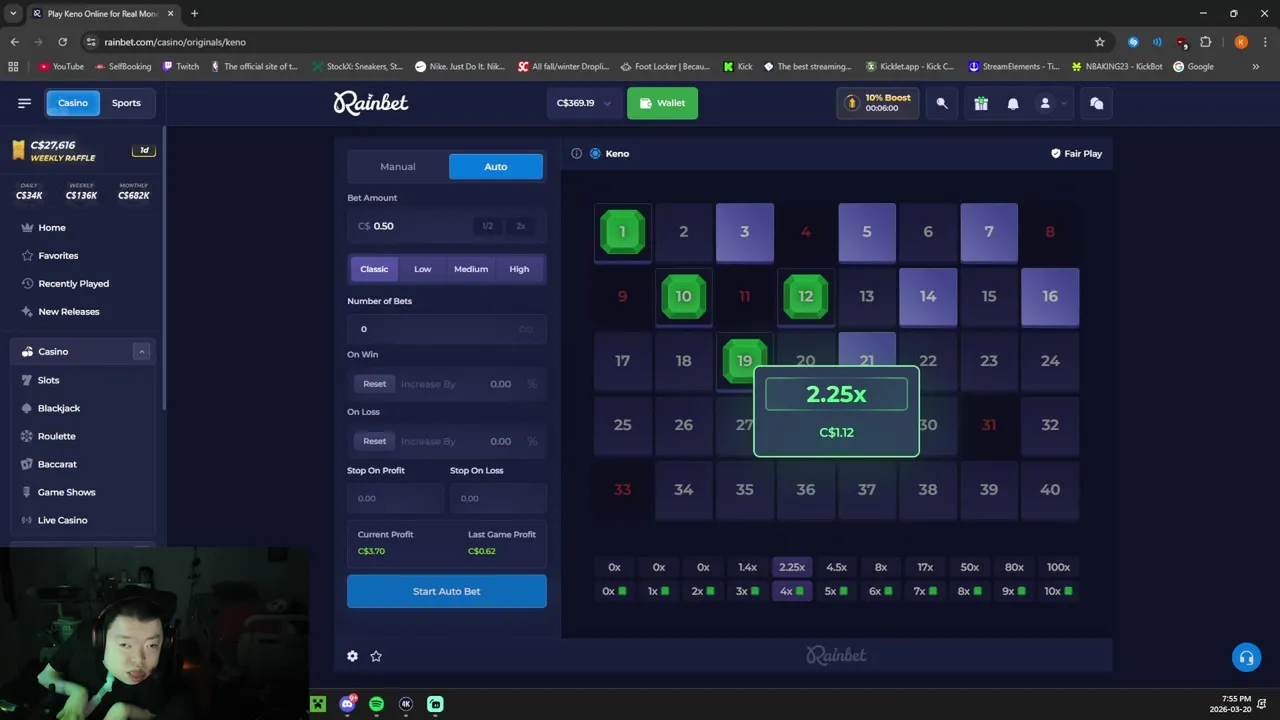This screenshot has height=720, width=1280.
Task: Click Reset under On Loss
Action: click(x=374, y=441)
